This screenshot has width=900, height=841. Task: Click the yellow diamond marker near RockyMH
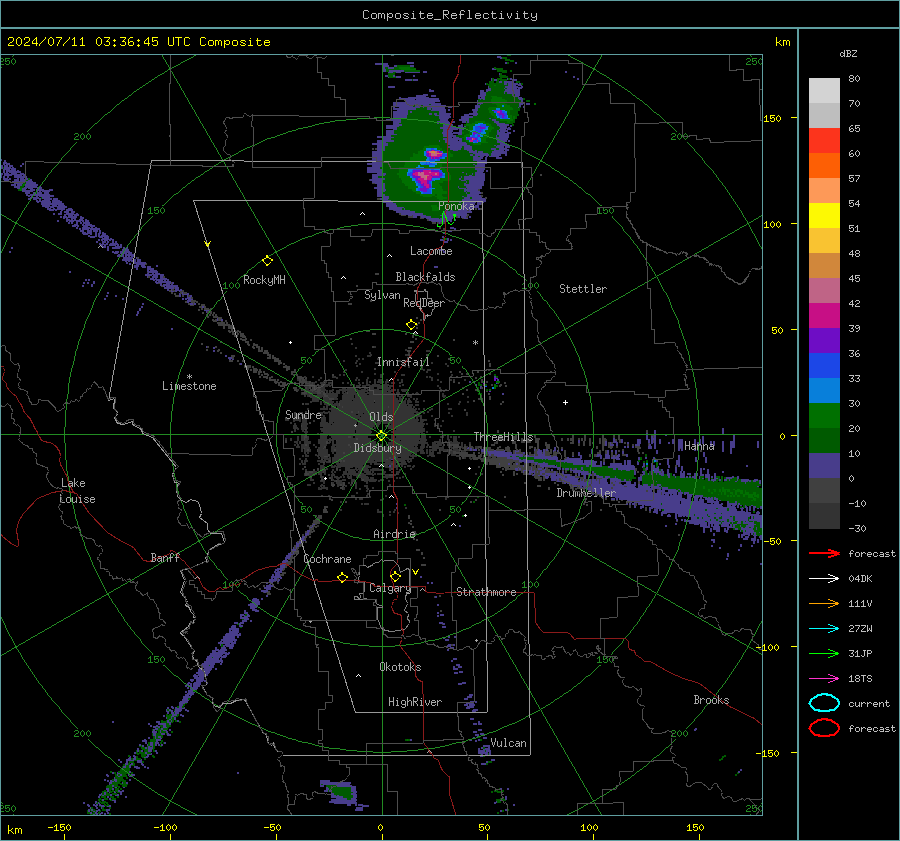pyautogui.click(x=267, y=261)
